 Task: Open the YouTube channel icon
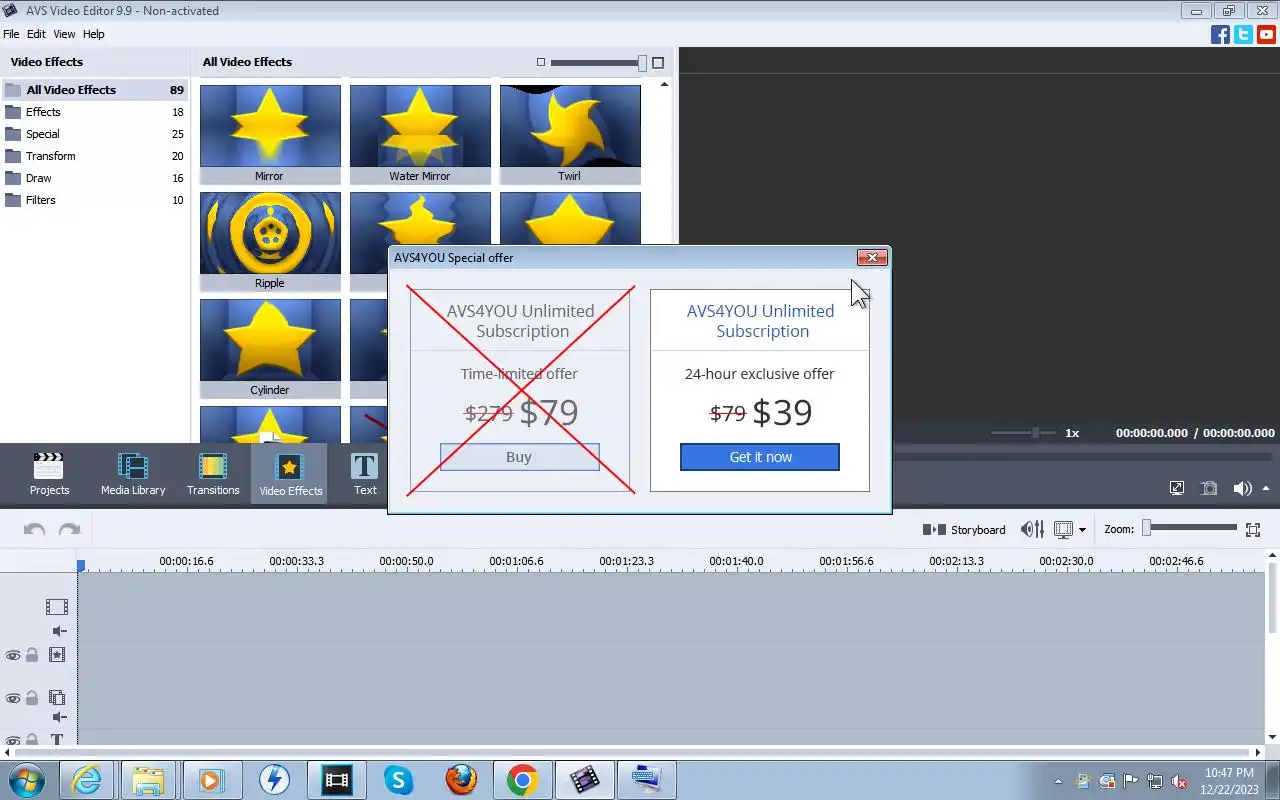click(1266, 34)
